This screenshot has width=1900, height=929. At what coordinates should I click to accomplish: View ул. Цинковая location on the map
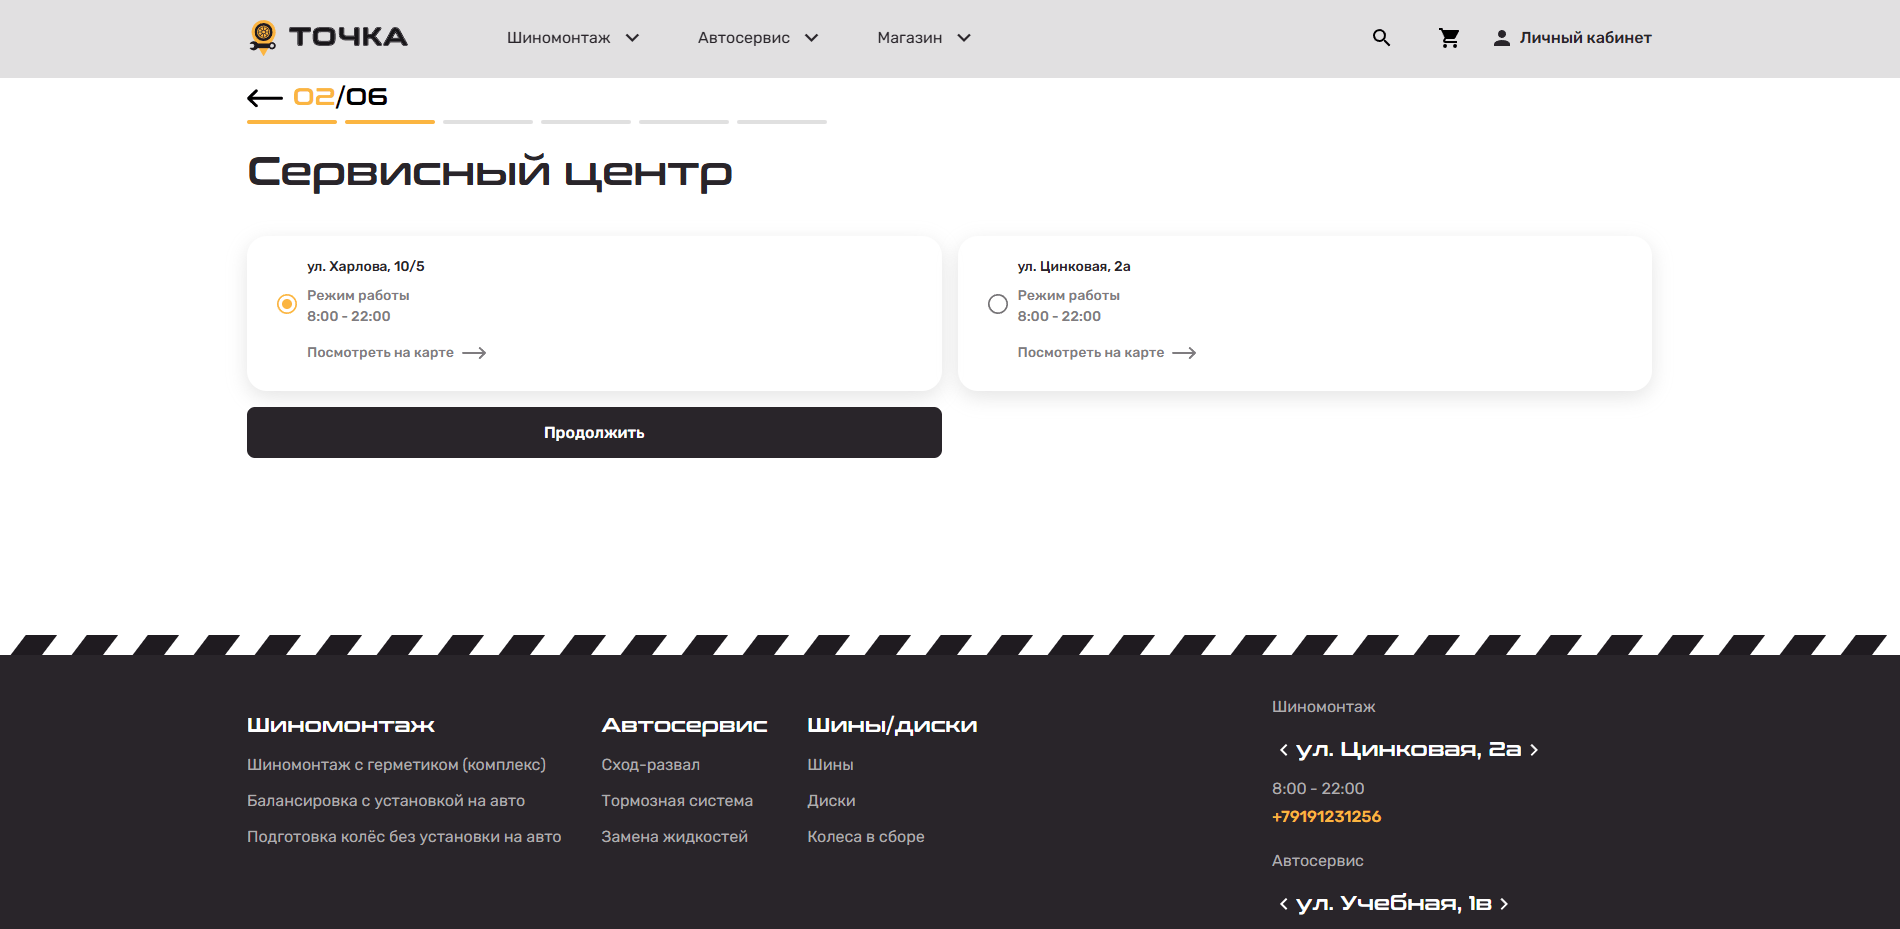click(x=1106, y=353)
